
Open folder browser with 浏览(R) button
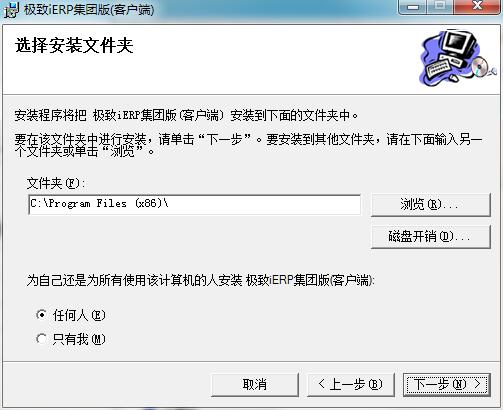click(431, 204)
